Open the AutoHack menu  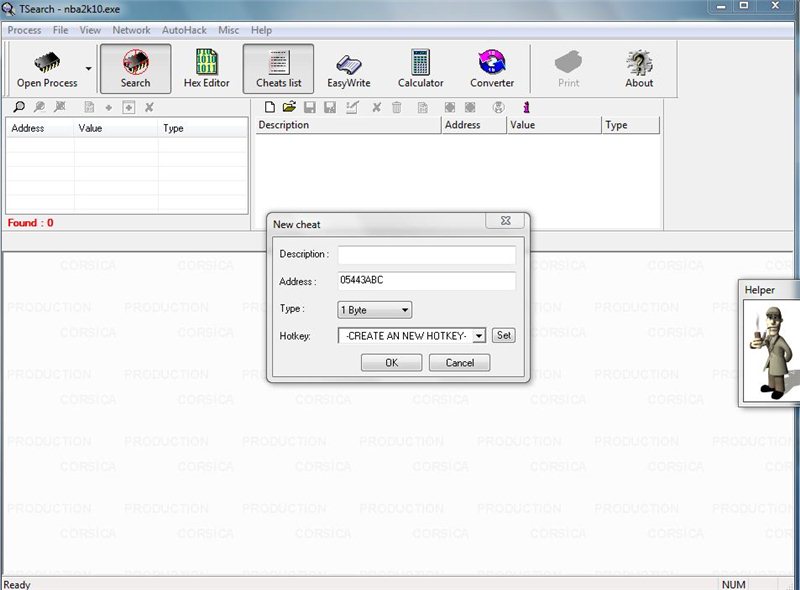click(x=184, y=30)
